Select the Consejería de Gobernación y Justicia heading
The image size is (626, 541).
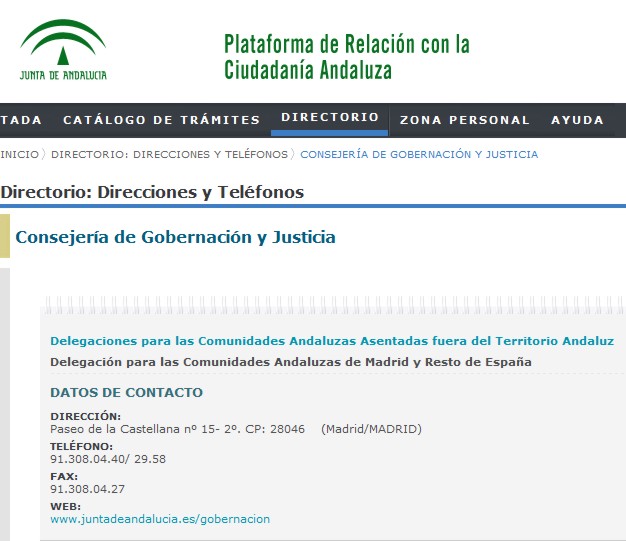coord(175,237)
